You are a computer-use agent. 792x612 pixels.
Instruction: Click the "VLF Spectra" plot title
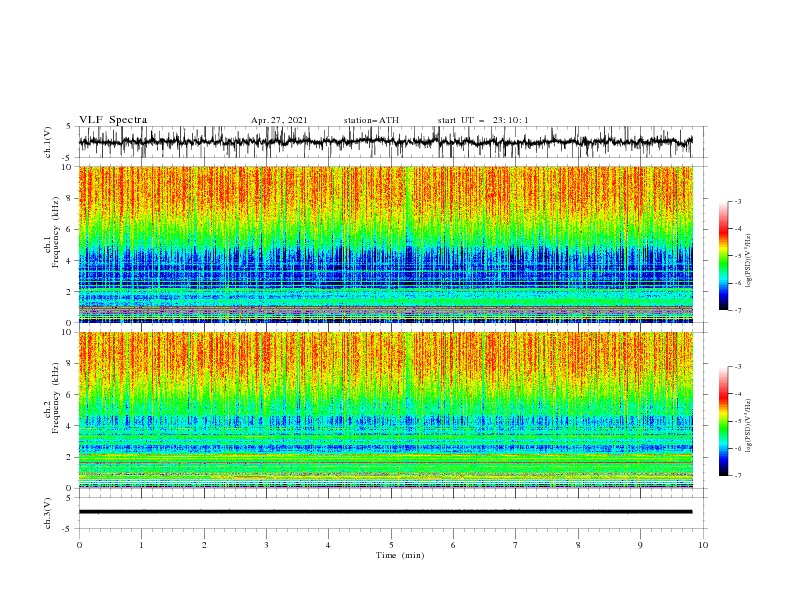(x=113, y=120)
